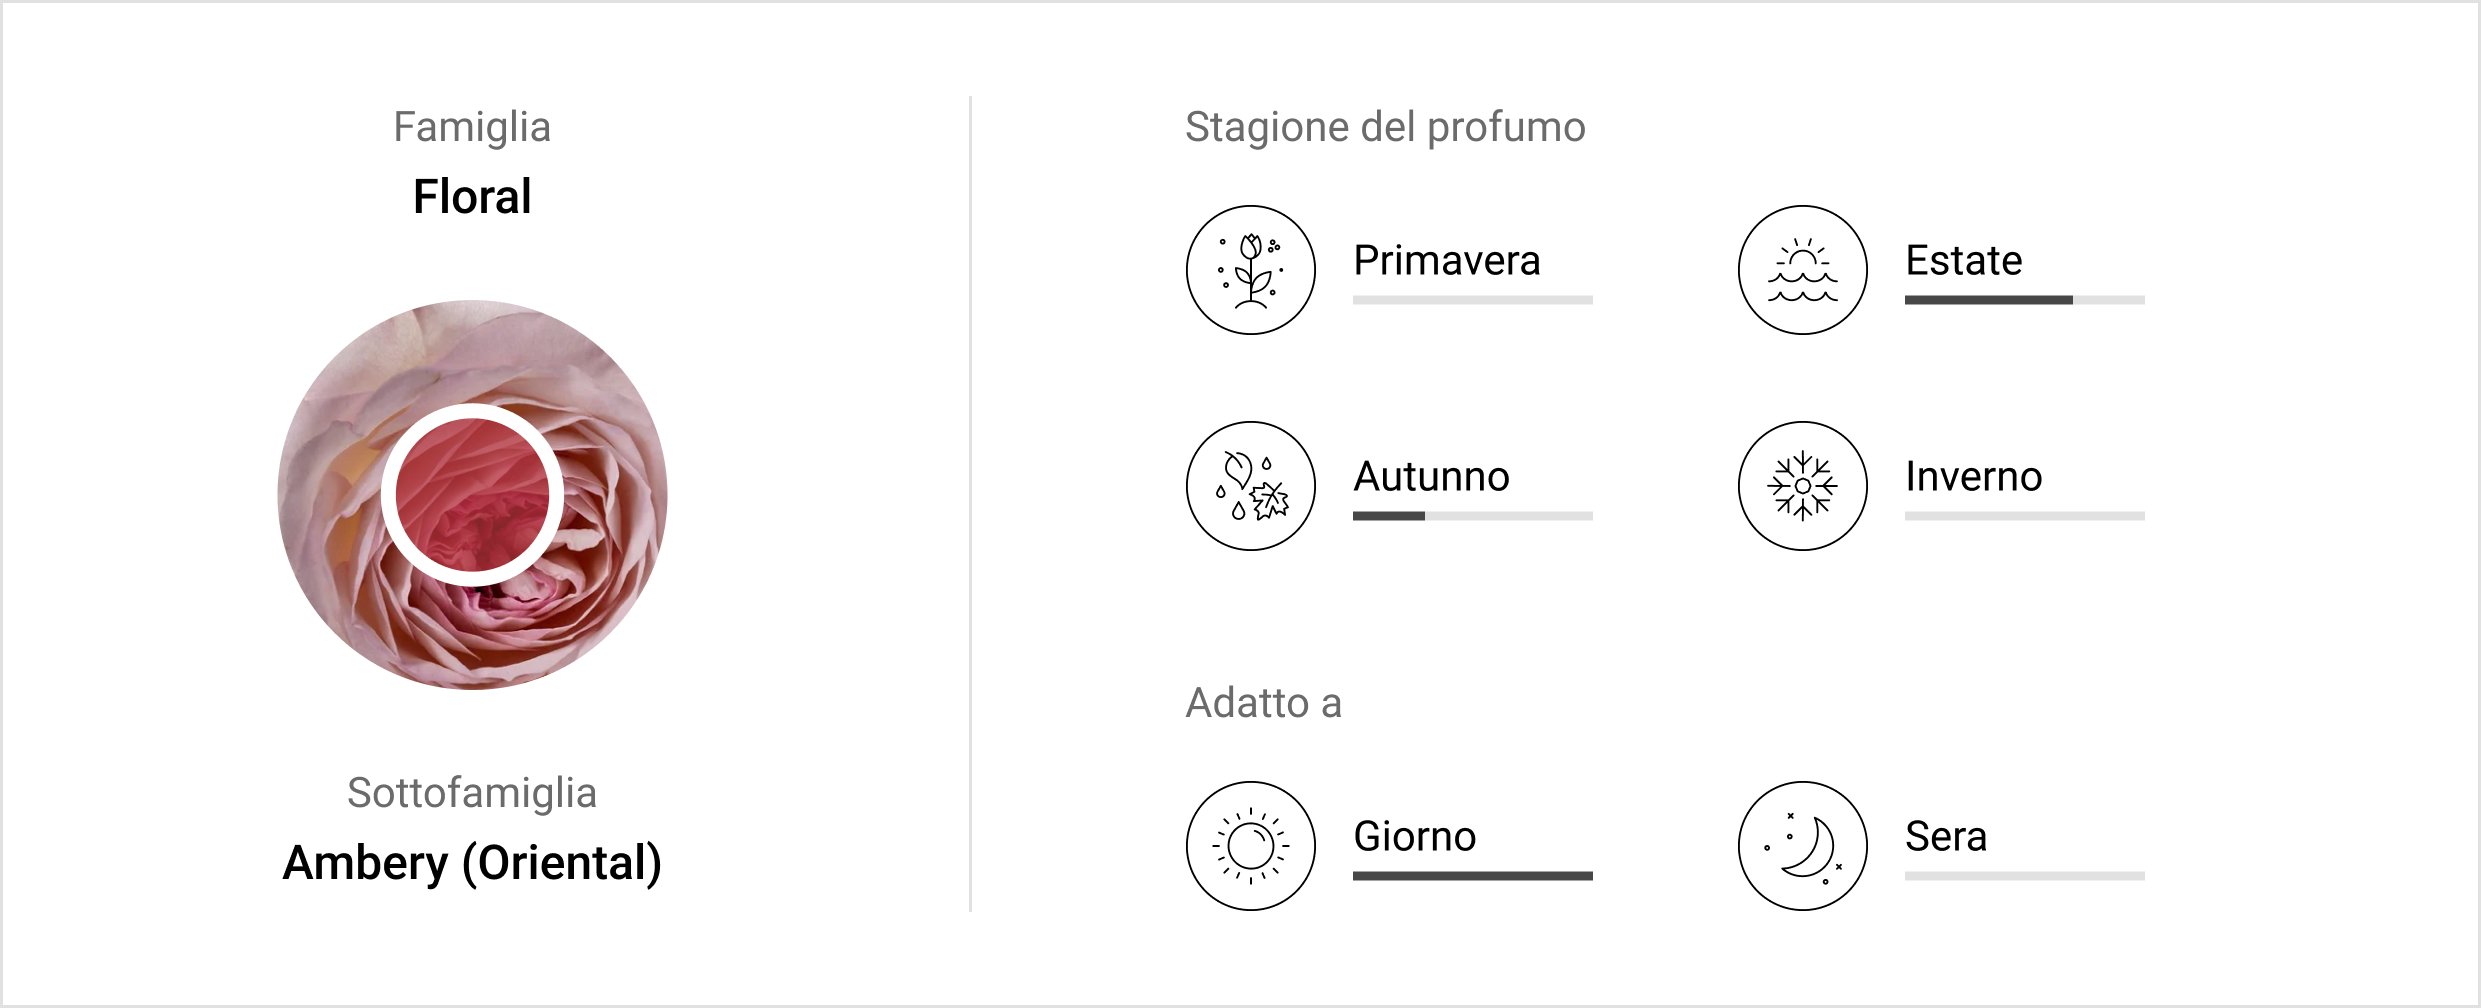Click the Estate intensity bar

pos(2024,300)
